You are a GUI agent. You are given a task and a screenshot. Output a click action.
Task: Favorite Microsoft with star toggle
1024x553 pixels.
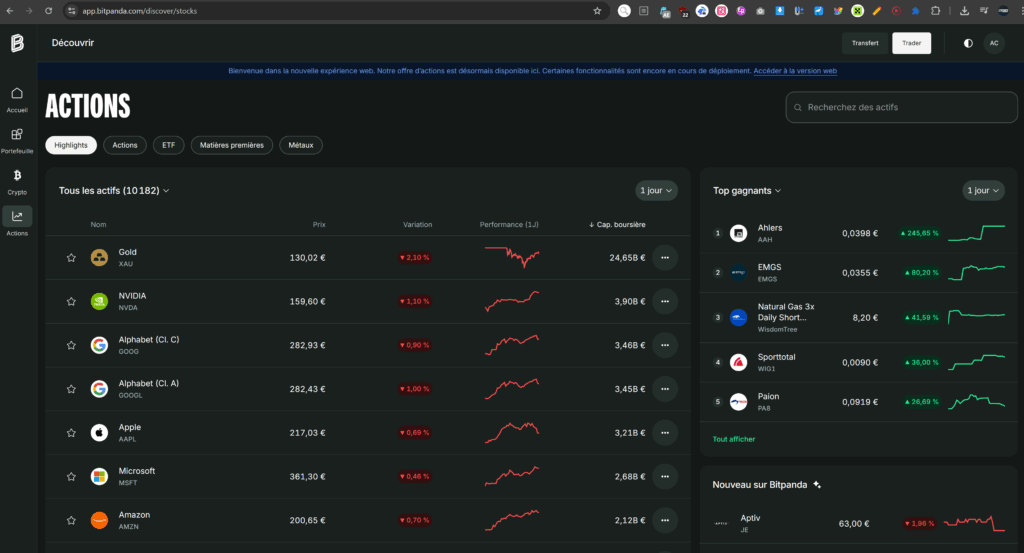point(71,476)
